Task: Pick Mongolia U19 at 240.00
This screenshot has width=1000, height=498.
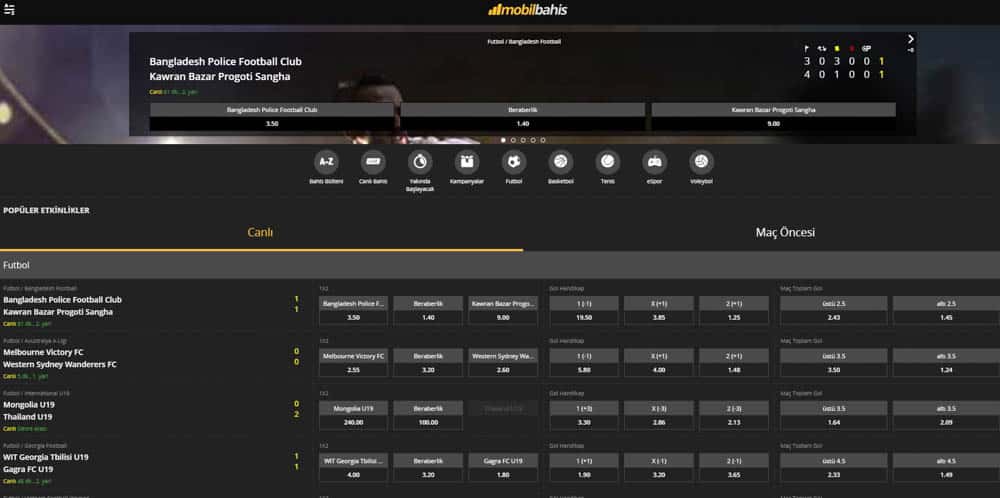Action: click(x=353, y=415)
